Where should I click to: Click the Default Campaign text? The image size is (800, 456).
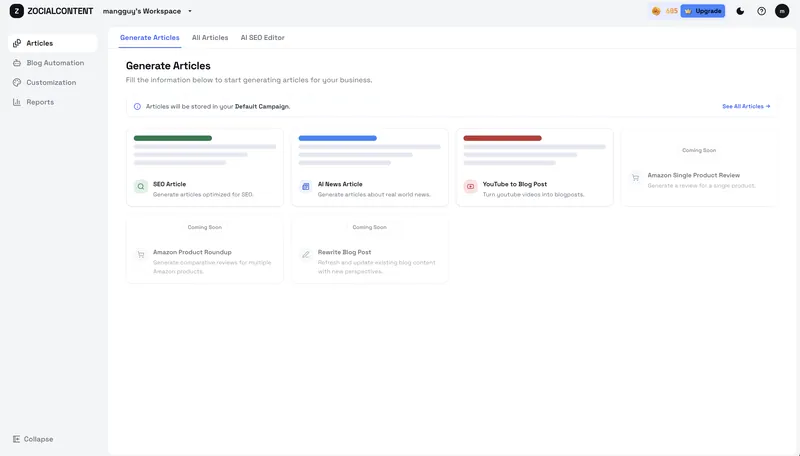[262, 107]
